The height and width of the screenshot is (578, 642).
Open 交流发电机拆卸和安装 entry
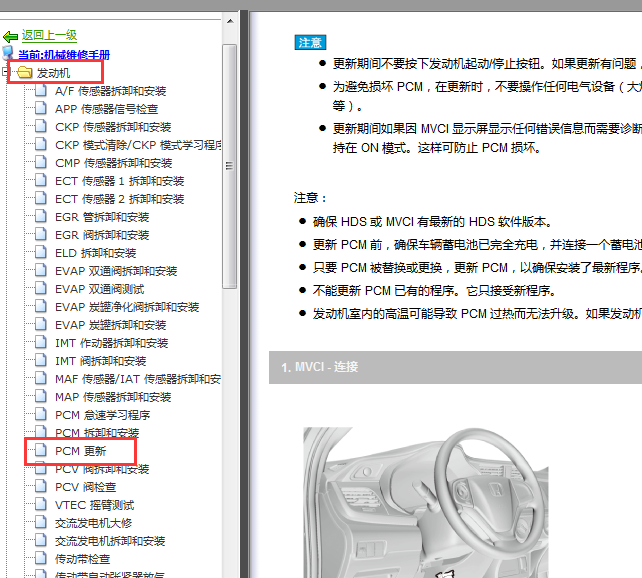pos(110,541)
